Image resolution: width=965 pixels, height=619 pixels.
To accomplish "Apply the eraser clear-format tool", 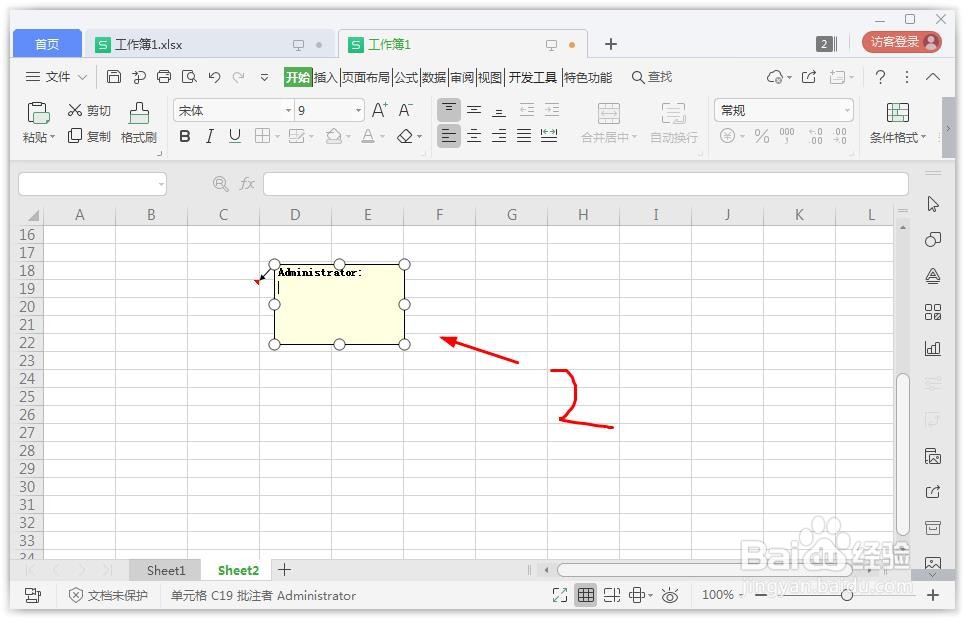I will [x=405, y=136].
